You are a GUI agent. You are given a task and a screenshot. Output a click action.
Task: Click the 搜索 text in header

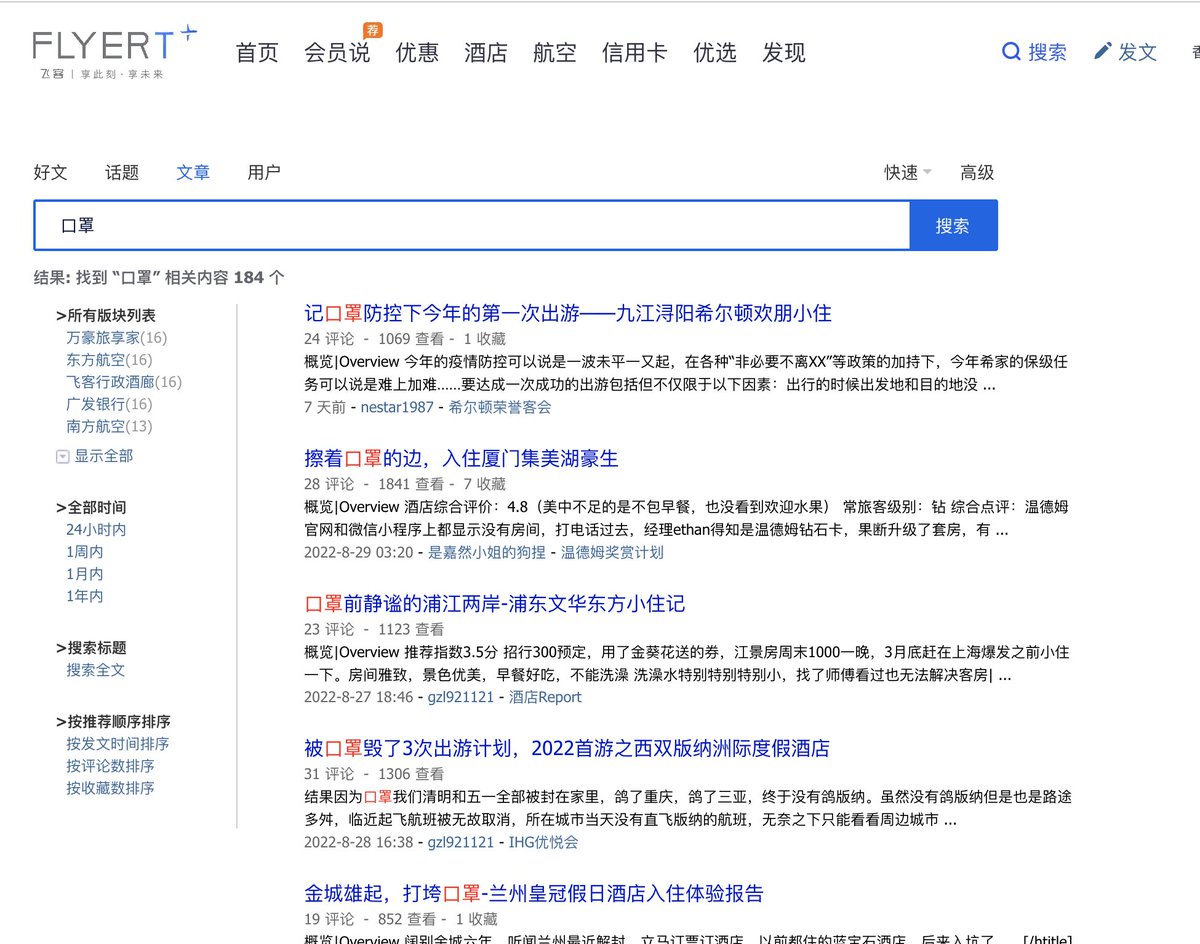click(1048, 52)
